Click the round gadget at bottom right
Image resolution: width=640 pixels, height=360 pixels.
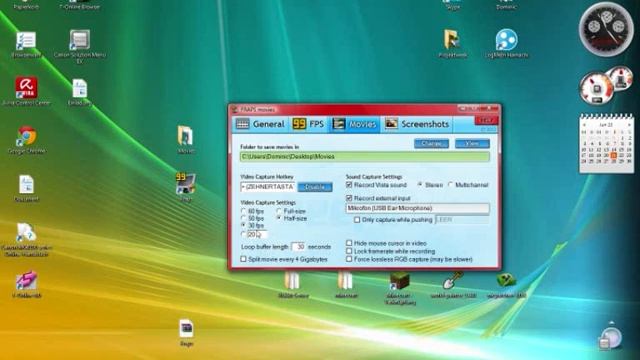[x=611, y=338]
